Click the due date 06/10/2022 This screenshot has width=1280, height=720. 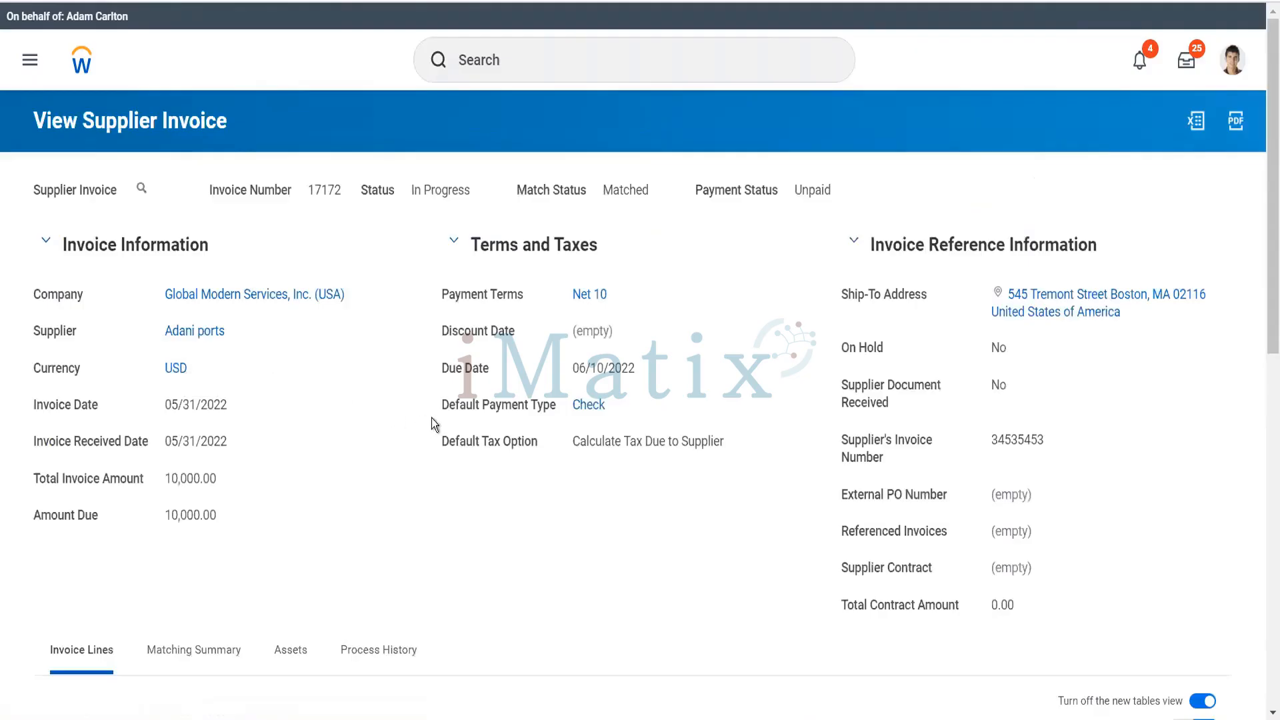click(603, 368)
